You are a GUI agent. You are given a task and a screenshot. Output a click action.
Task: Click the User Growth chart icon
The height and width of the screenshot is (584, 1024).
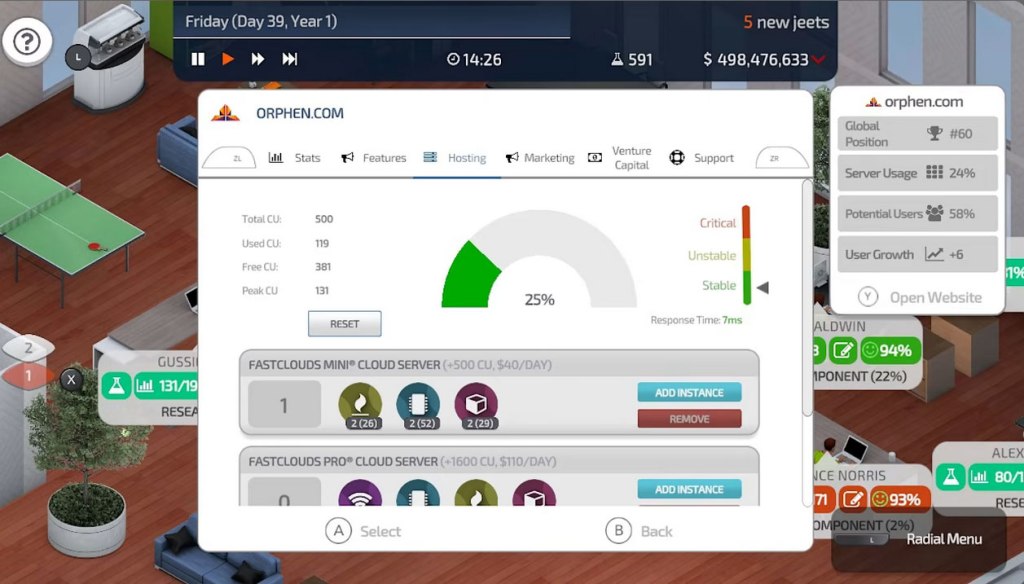[934, 255]
